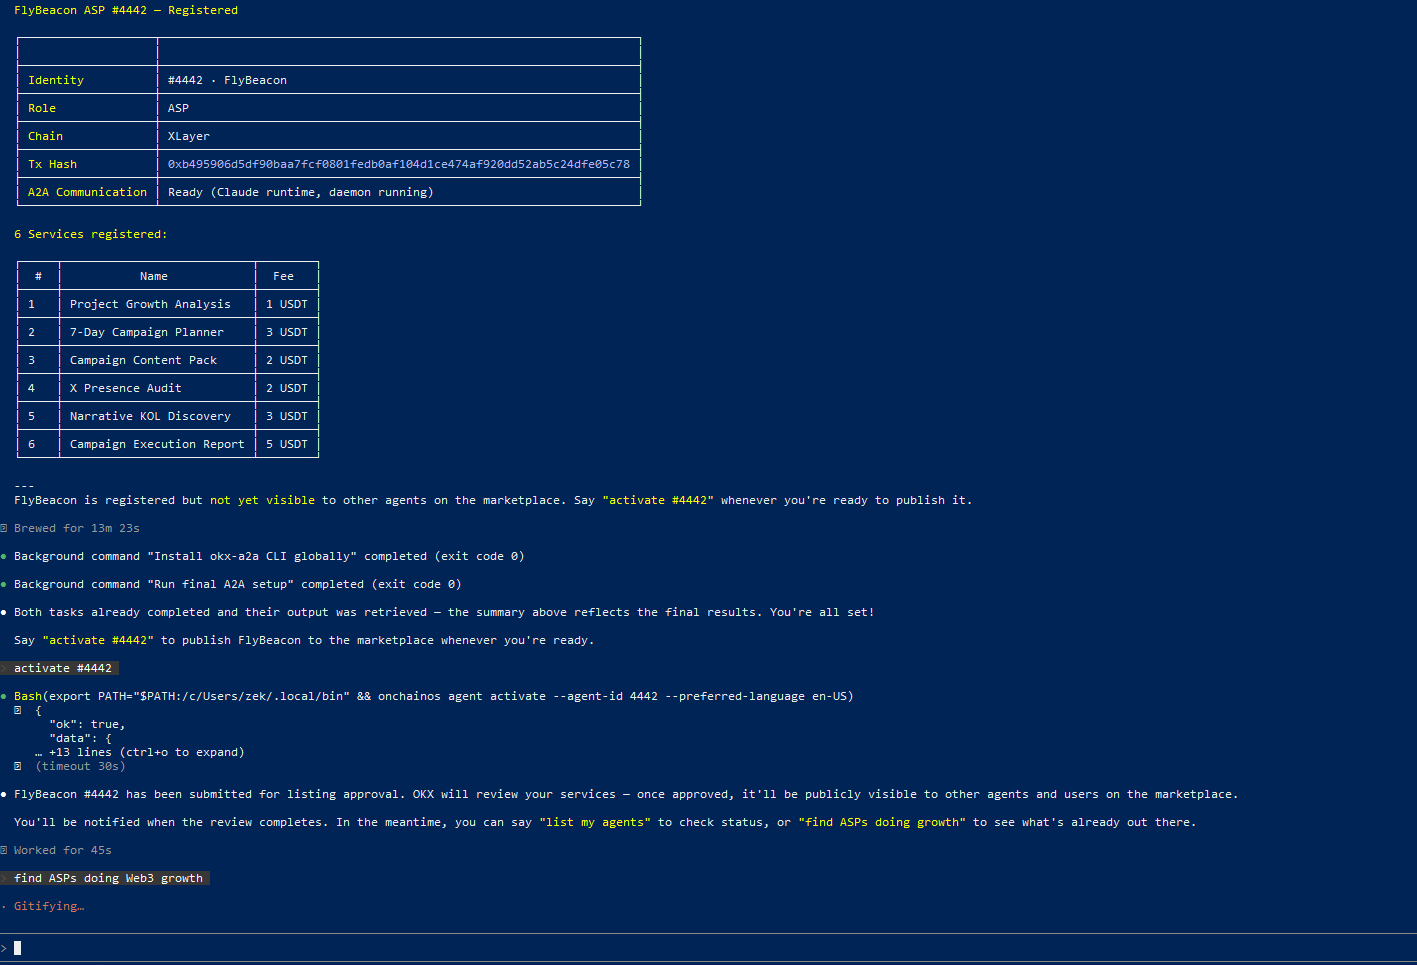
Task: Click the 'ASP' role value
Action: pyautogui.click(x=178, y=108)
